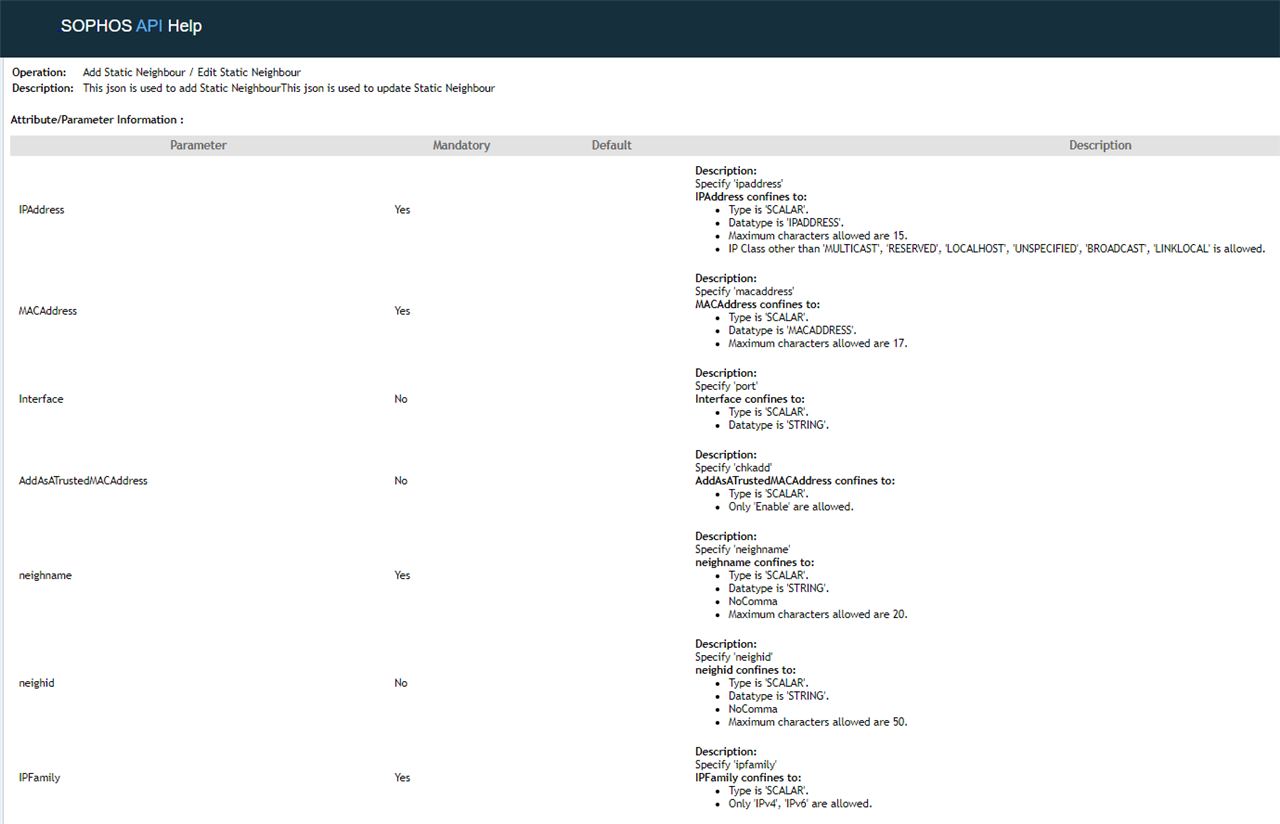
Task: Click 'Maximum characters allowed are 50' bullet
Action: tap(818, 723)
